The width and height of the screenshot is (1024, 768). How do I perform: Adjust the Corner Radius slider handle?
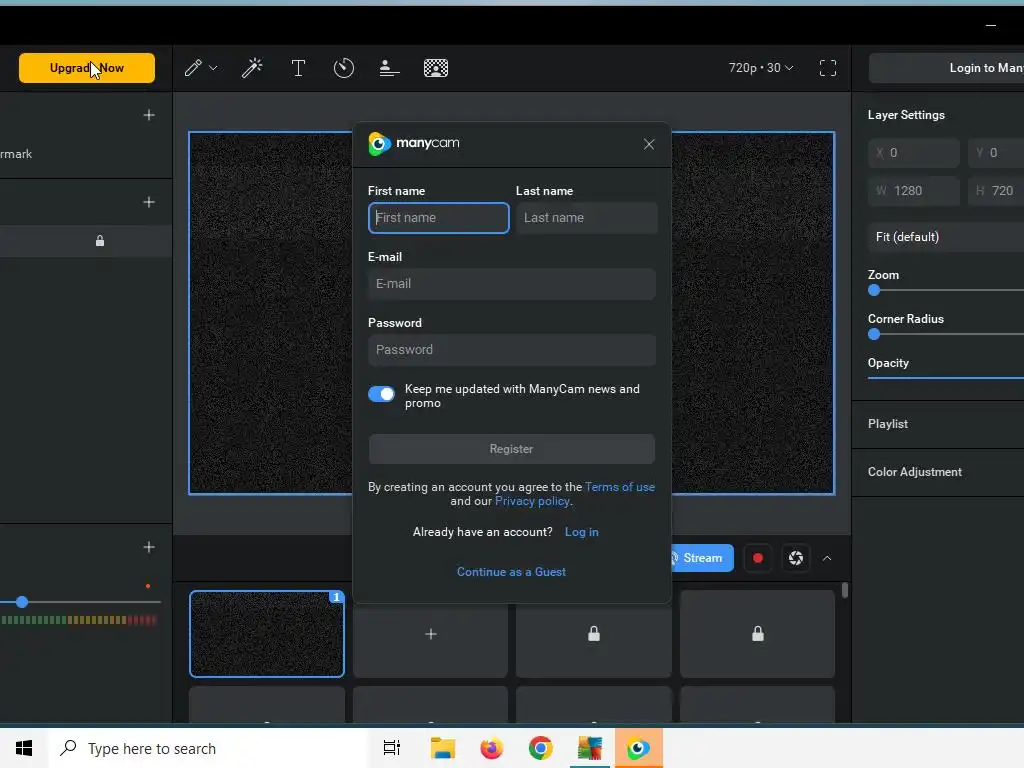[x=874, y=334]
